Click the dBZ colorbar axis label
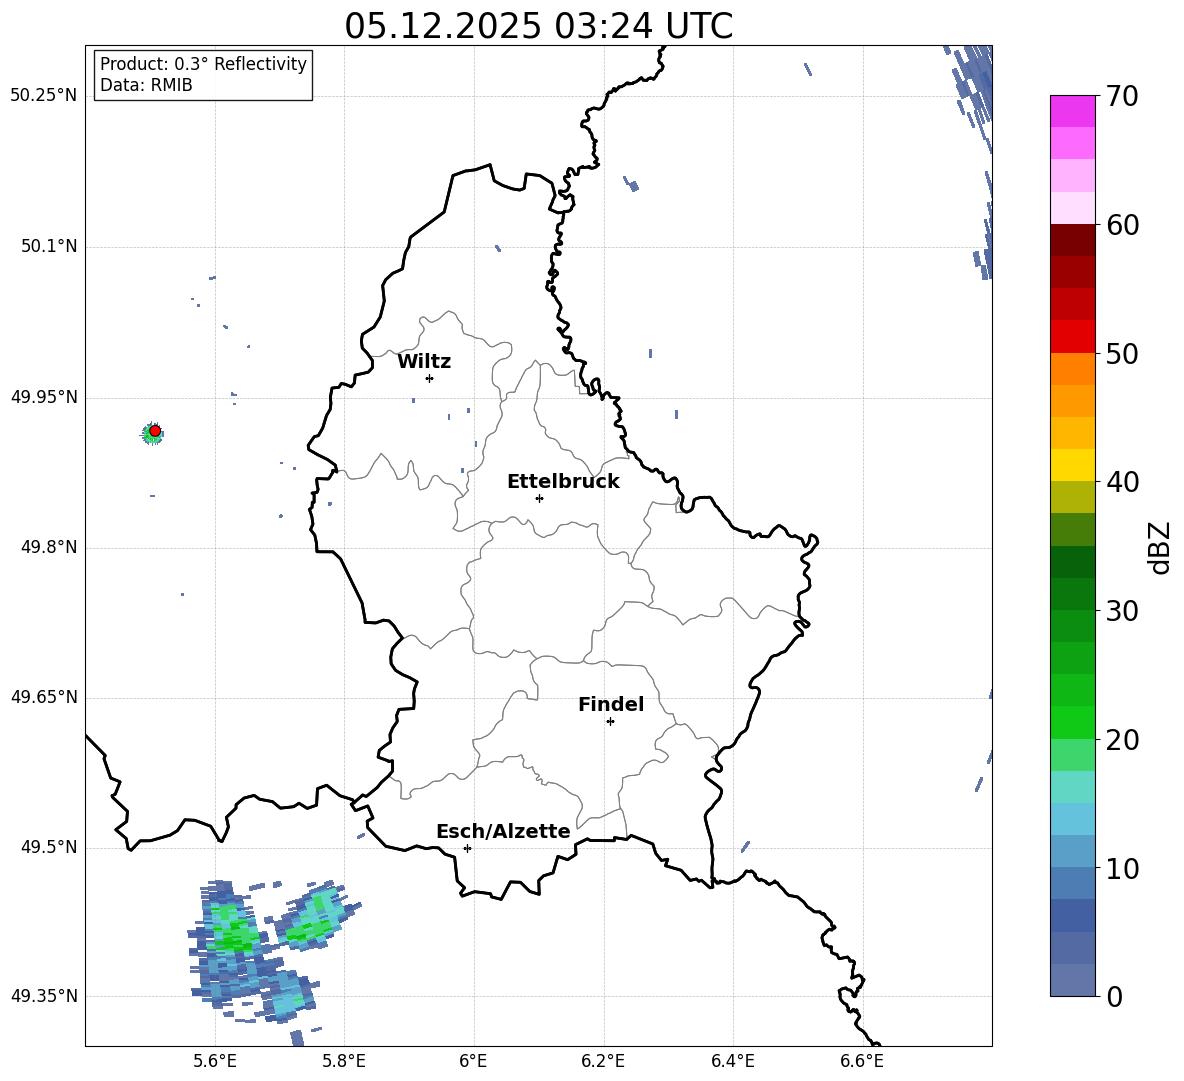1184x1081 pixels. tap(1160, 547)
